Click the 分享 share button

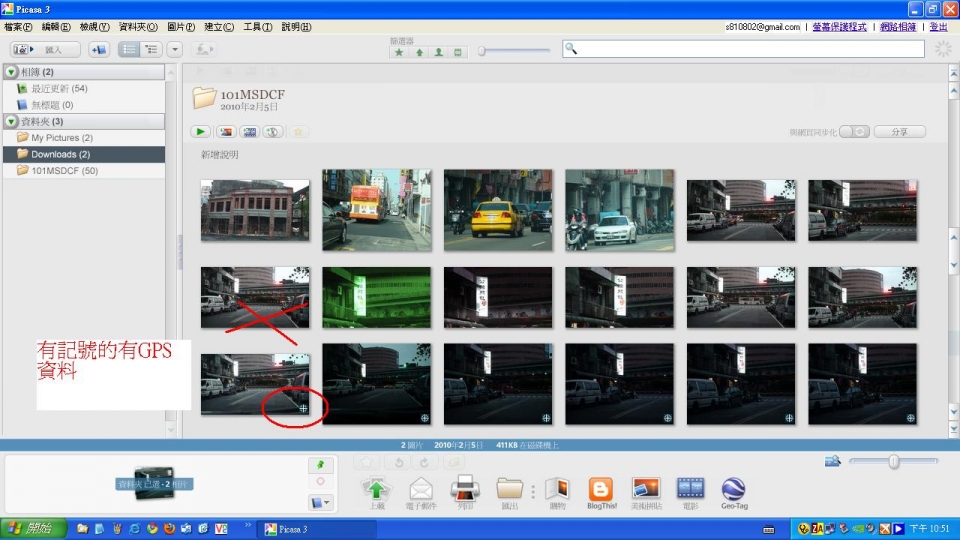899,132
